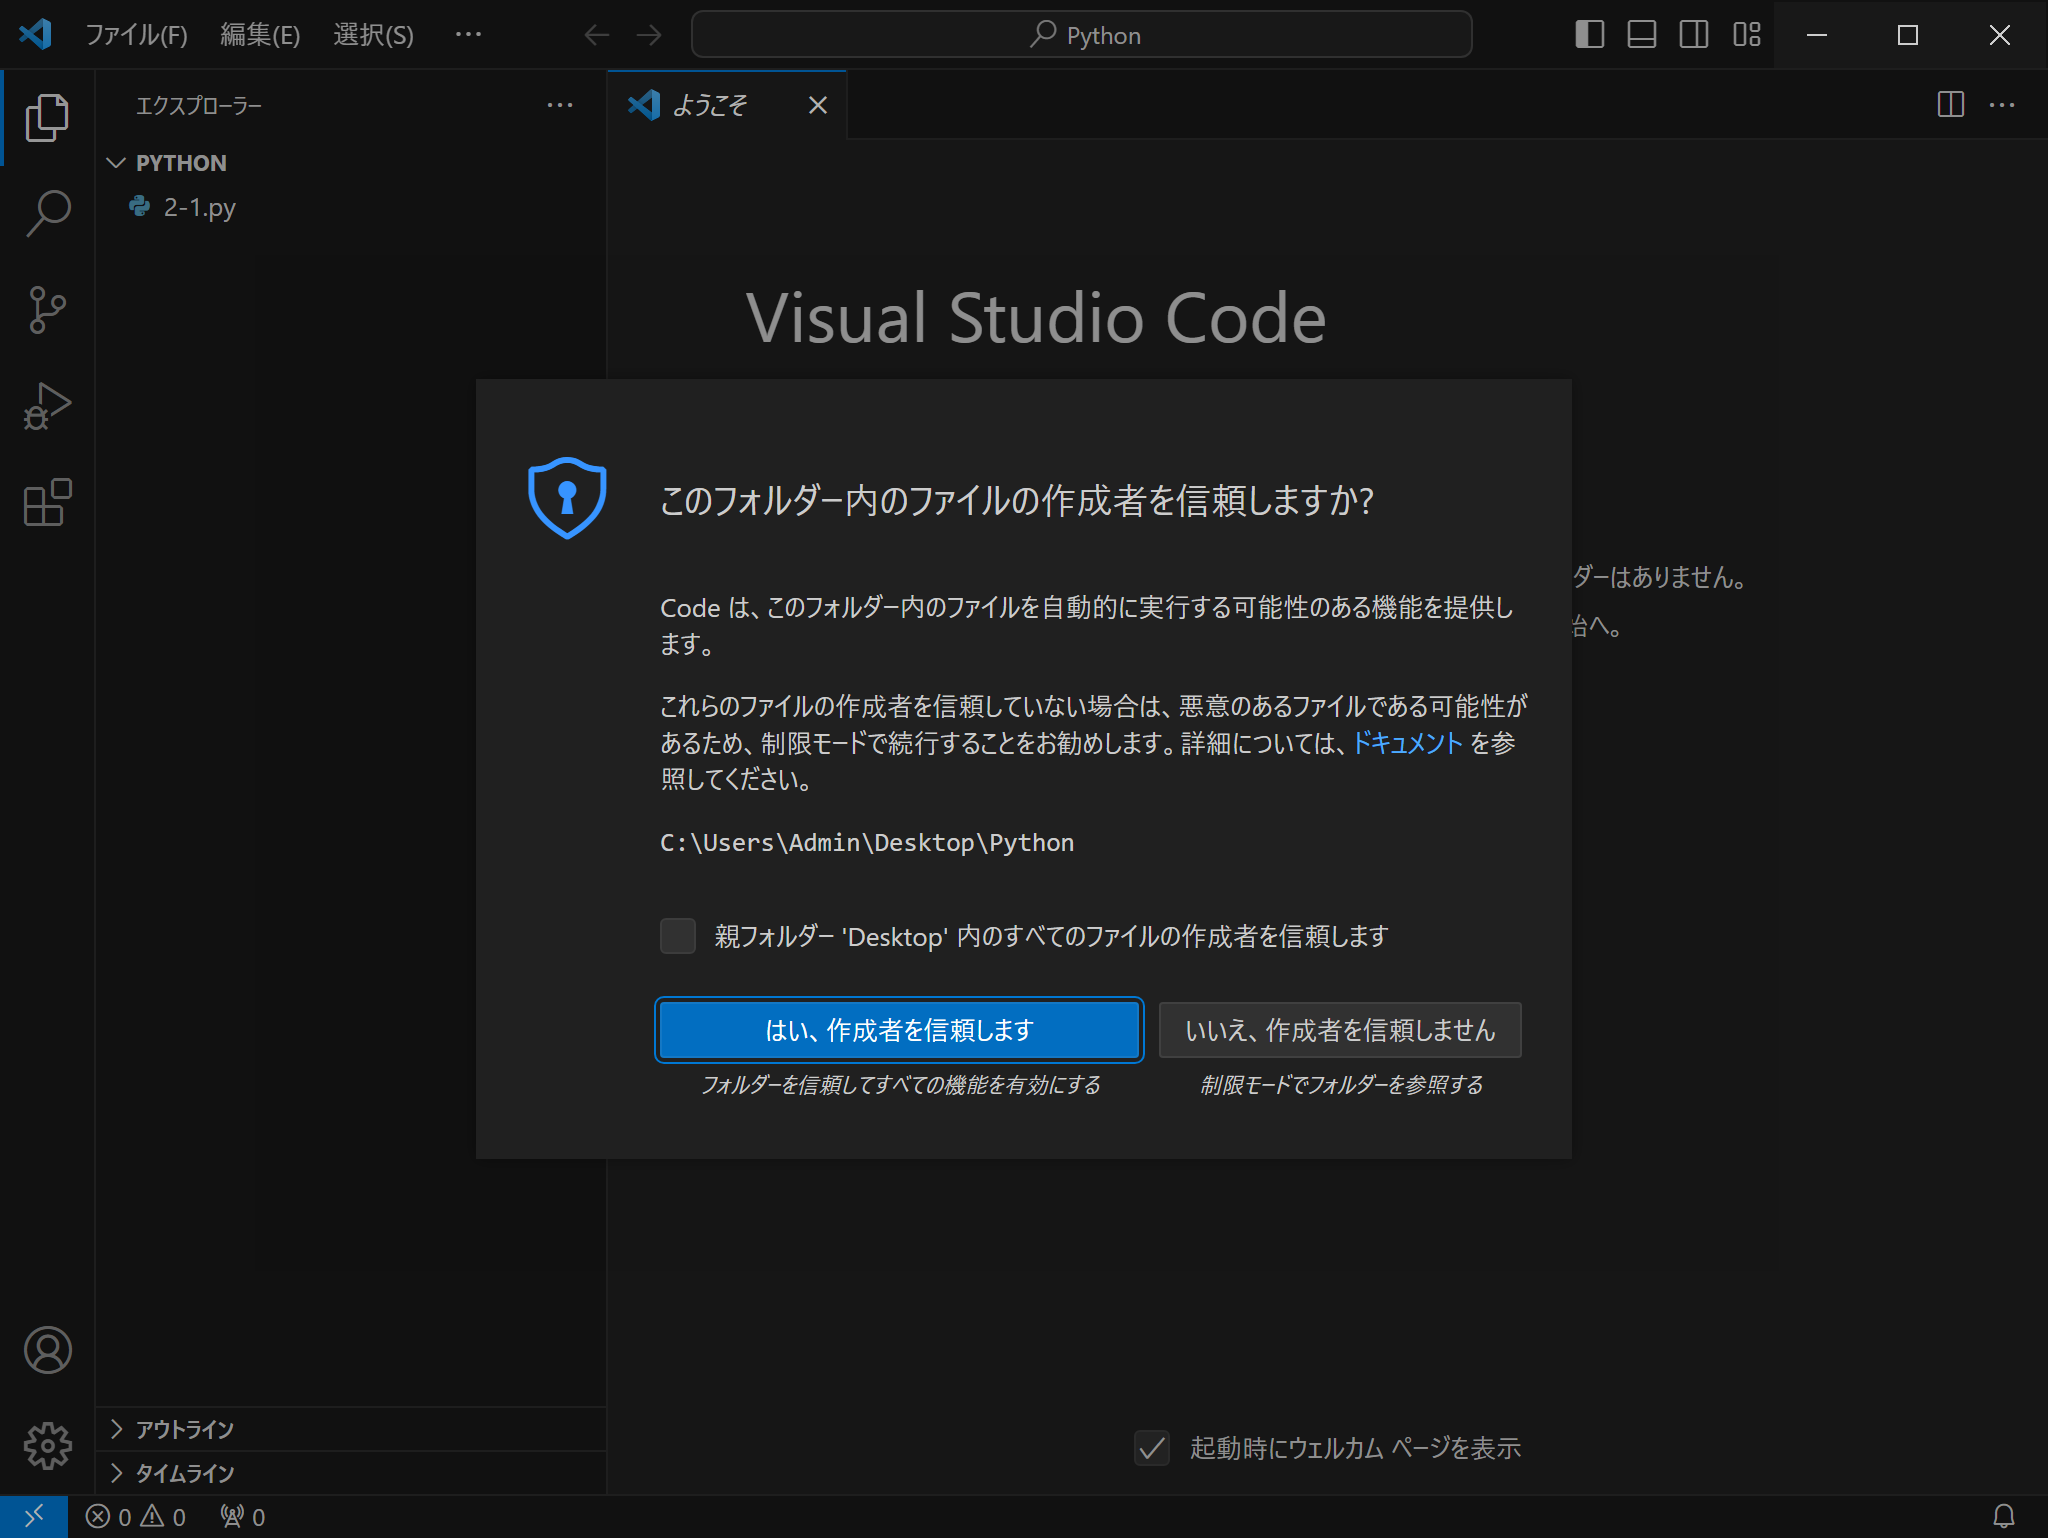Open the Manage gear settings icon
The image size is (2048, 1538).
pyautogui.click(x=47, y=1446)
